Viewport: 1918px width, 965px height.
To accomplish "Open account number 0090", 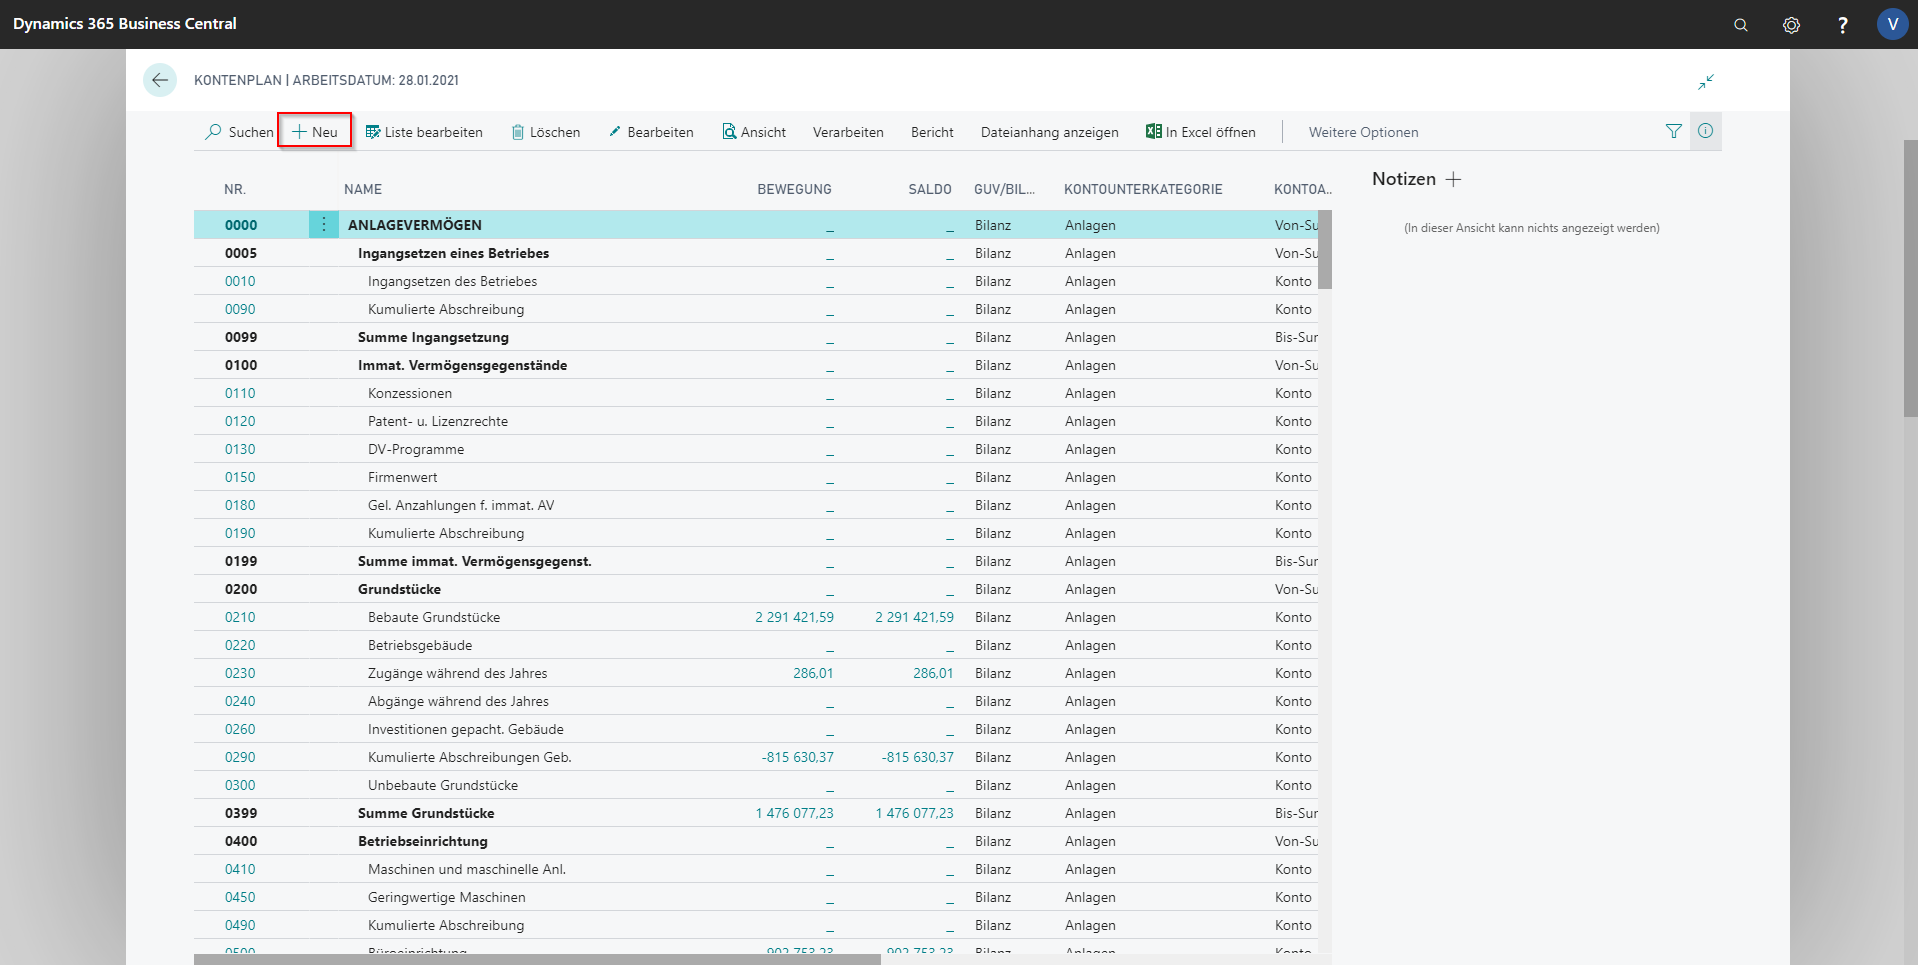I will click(x=240, y=309).
